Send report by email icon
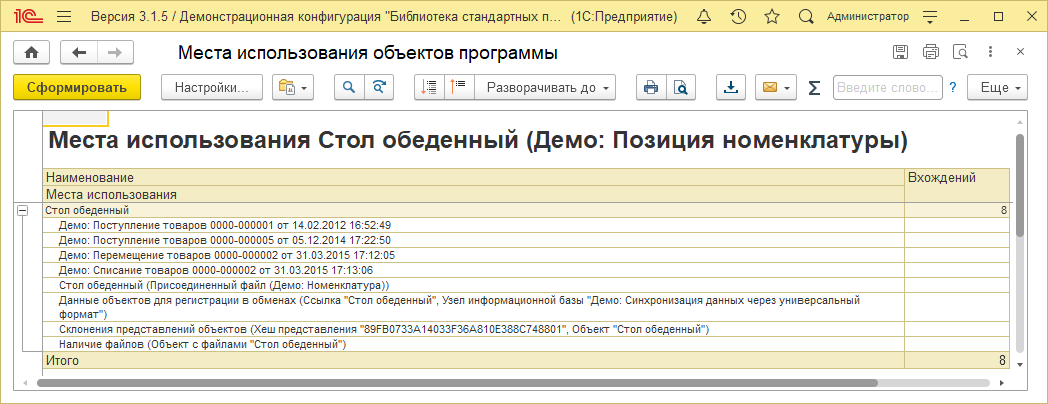The height and width of the screenshot is (404, 1048). click(769, 88)
